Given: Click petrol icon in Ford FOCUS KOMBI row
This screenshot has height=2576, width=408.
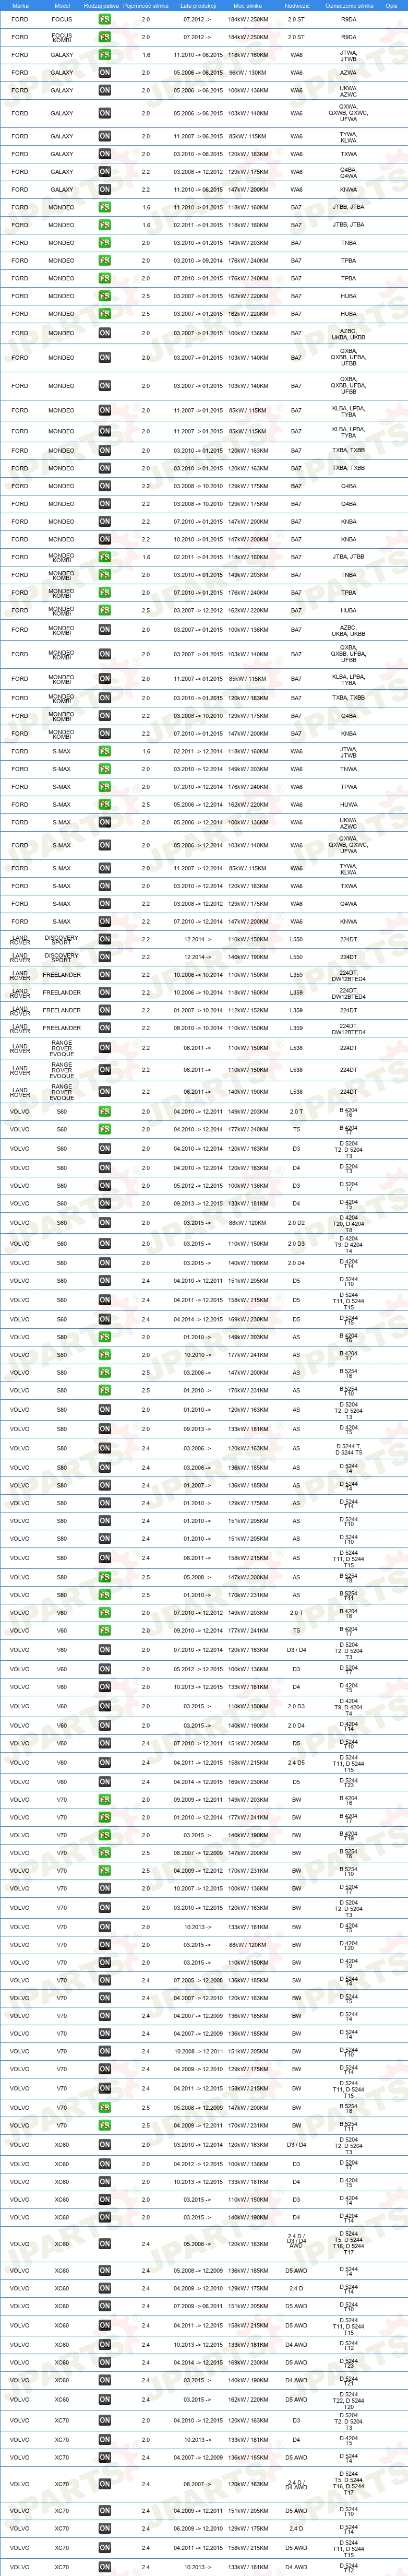Looking at the screenshot, I should click(x=105, y=37).
